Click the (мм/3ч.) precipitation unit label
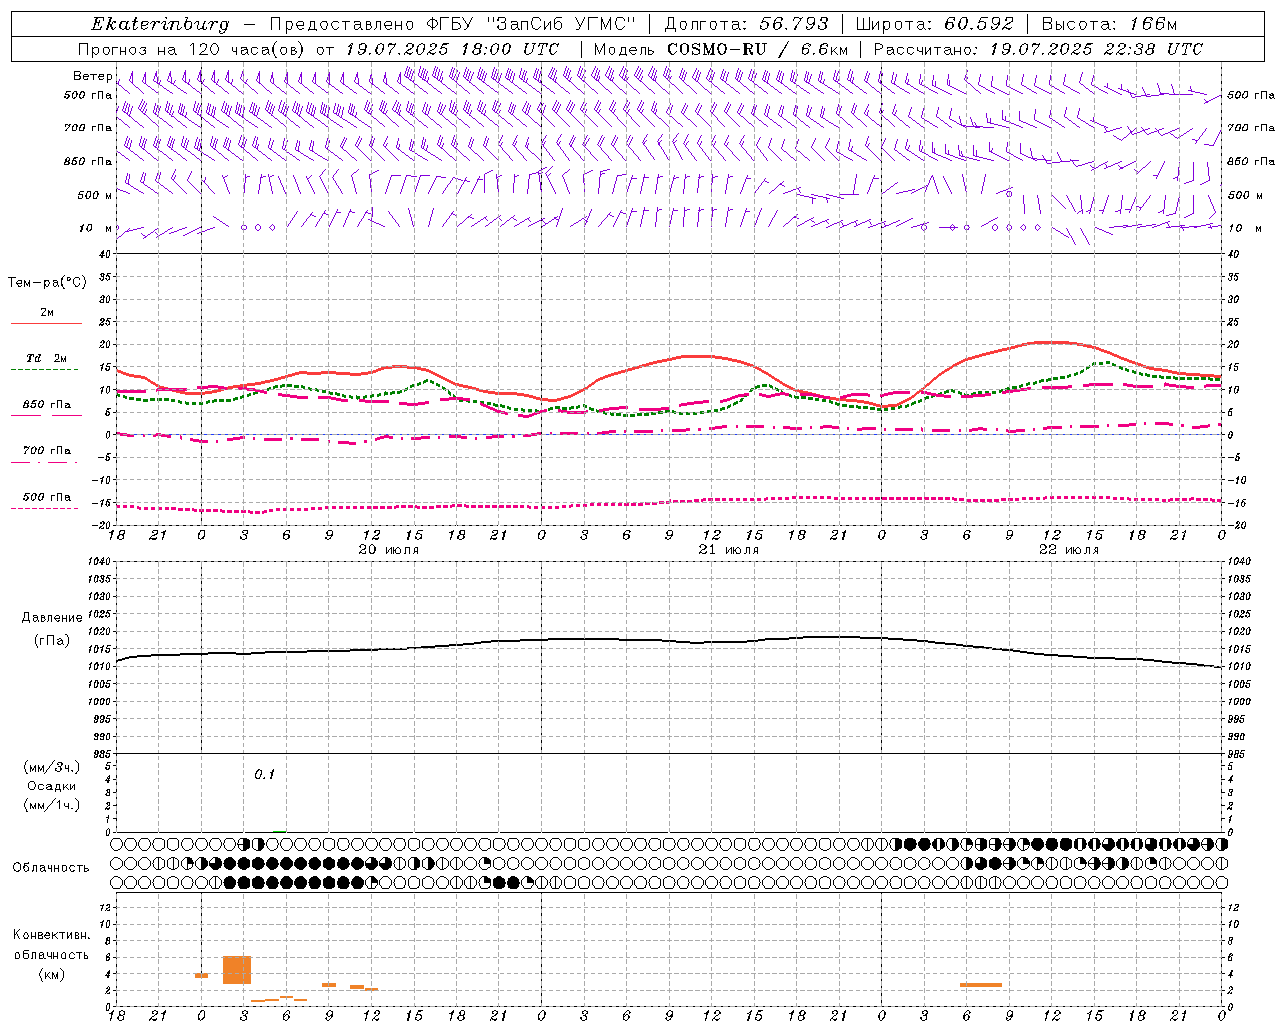This screenshot has height=1024, width=1280. click(52, 767)
